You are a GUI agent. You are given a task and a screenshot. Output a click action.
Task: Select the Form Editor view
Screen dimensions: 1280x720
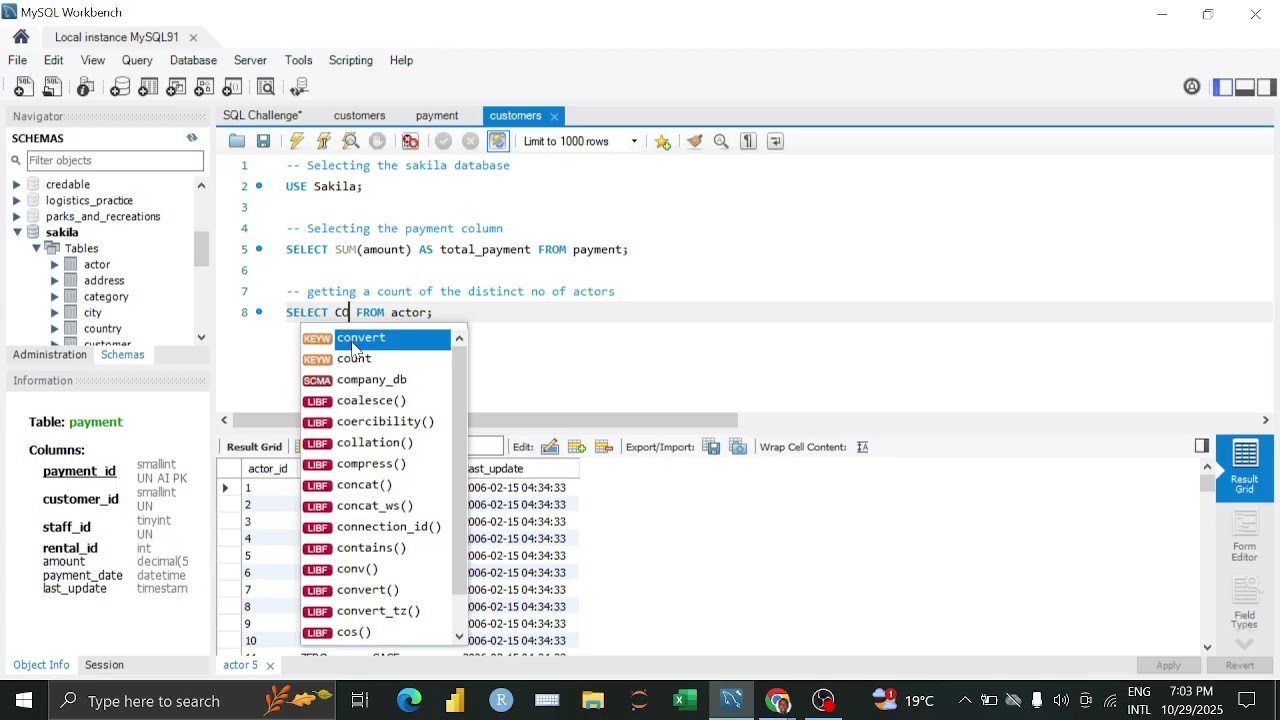(1245, 535)
